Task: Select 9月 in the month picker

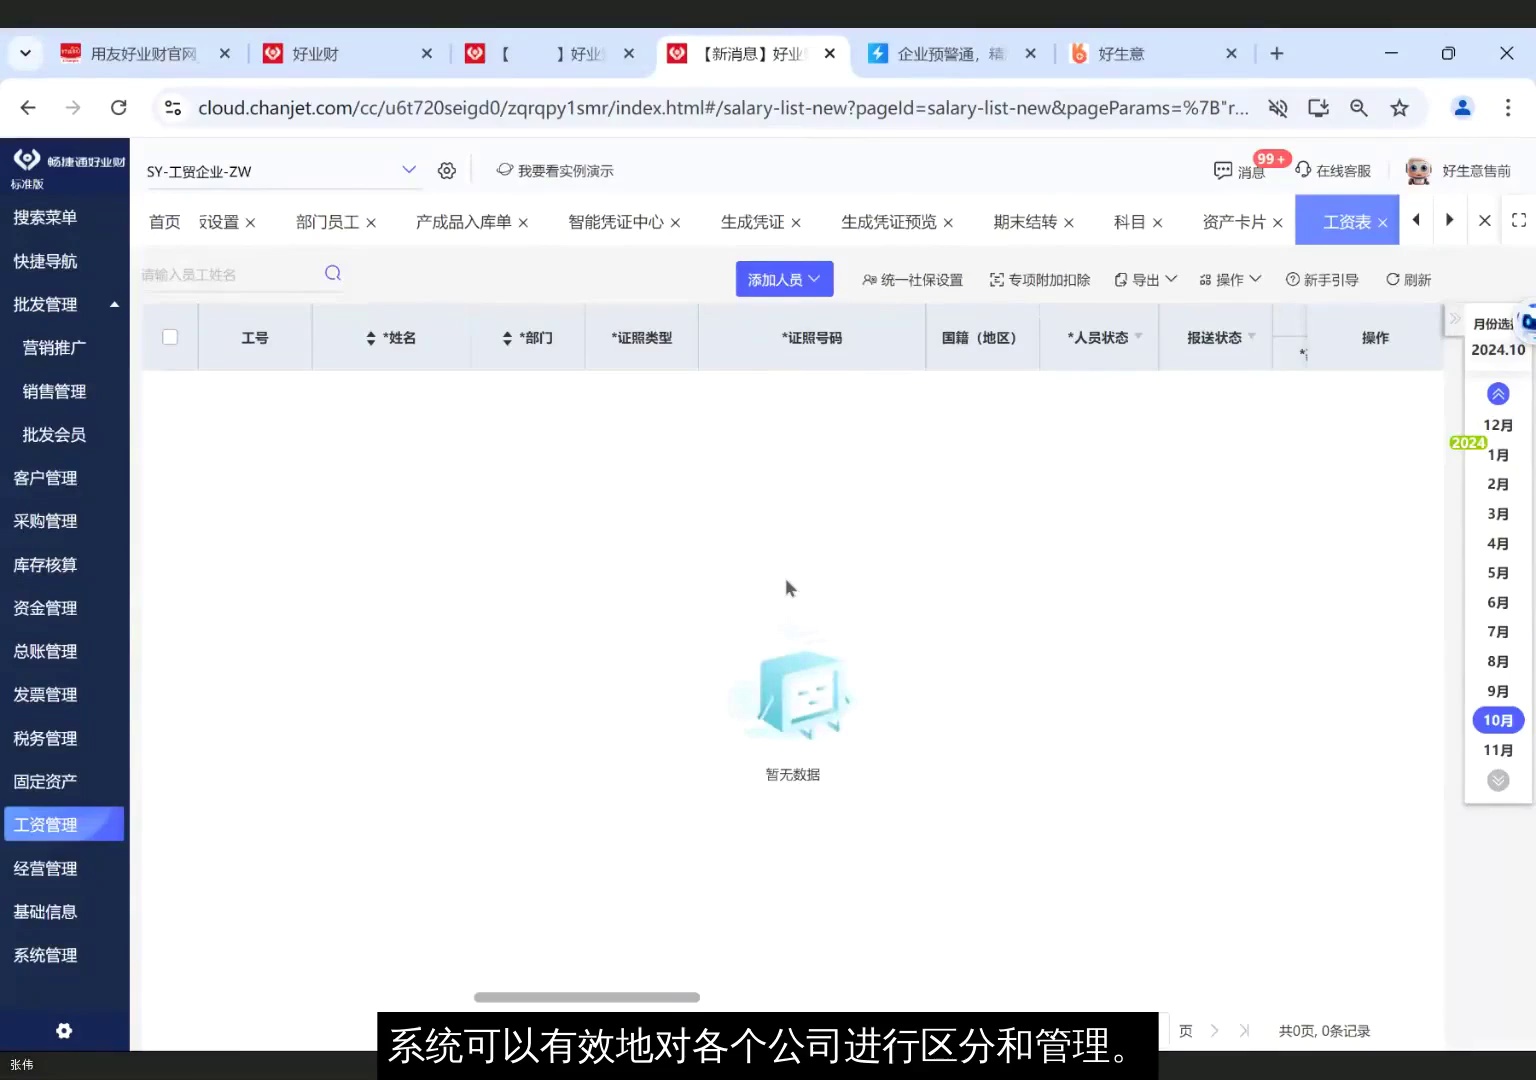Action: [1497, 690]
